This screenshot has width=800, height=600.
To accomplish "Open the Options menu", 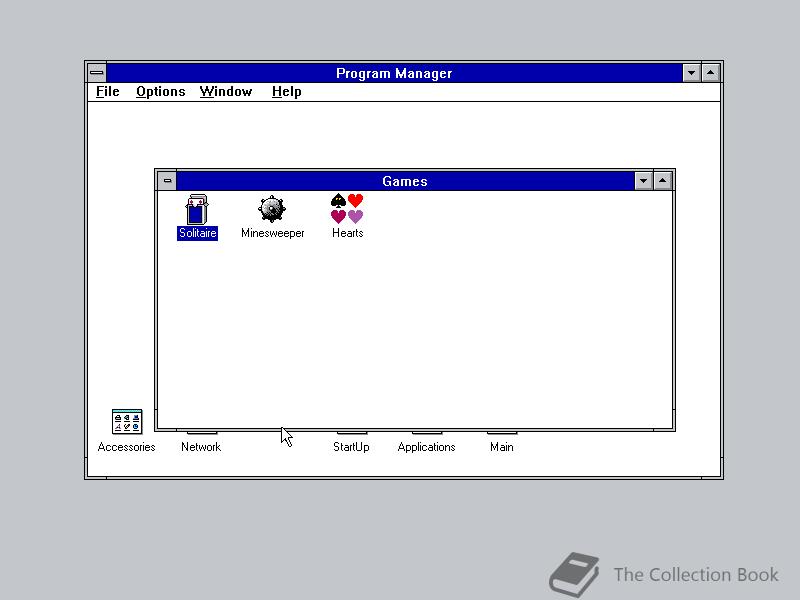I will point(160,92).
